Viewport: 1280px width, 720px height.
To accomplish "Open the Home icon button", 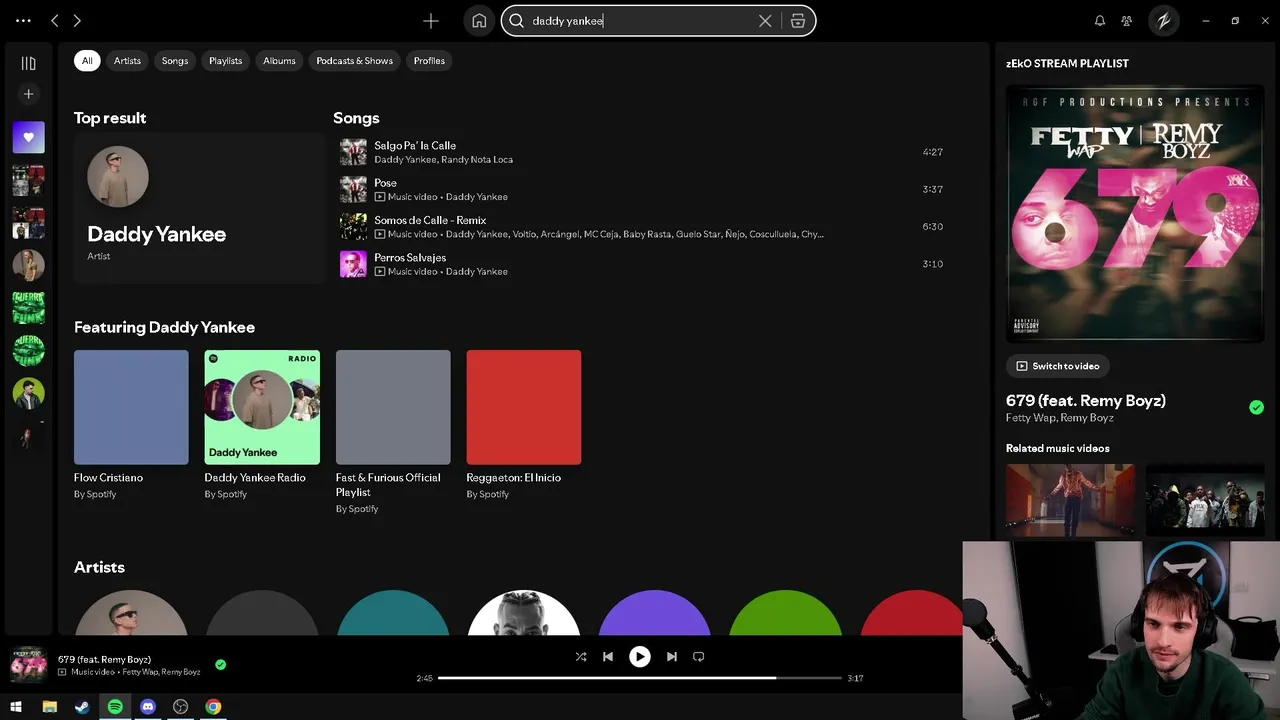I will (x=479, y=20).
